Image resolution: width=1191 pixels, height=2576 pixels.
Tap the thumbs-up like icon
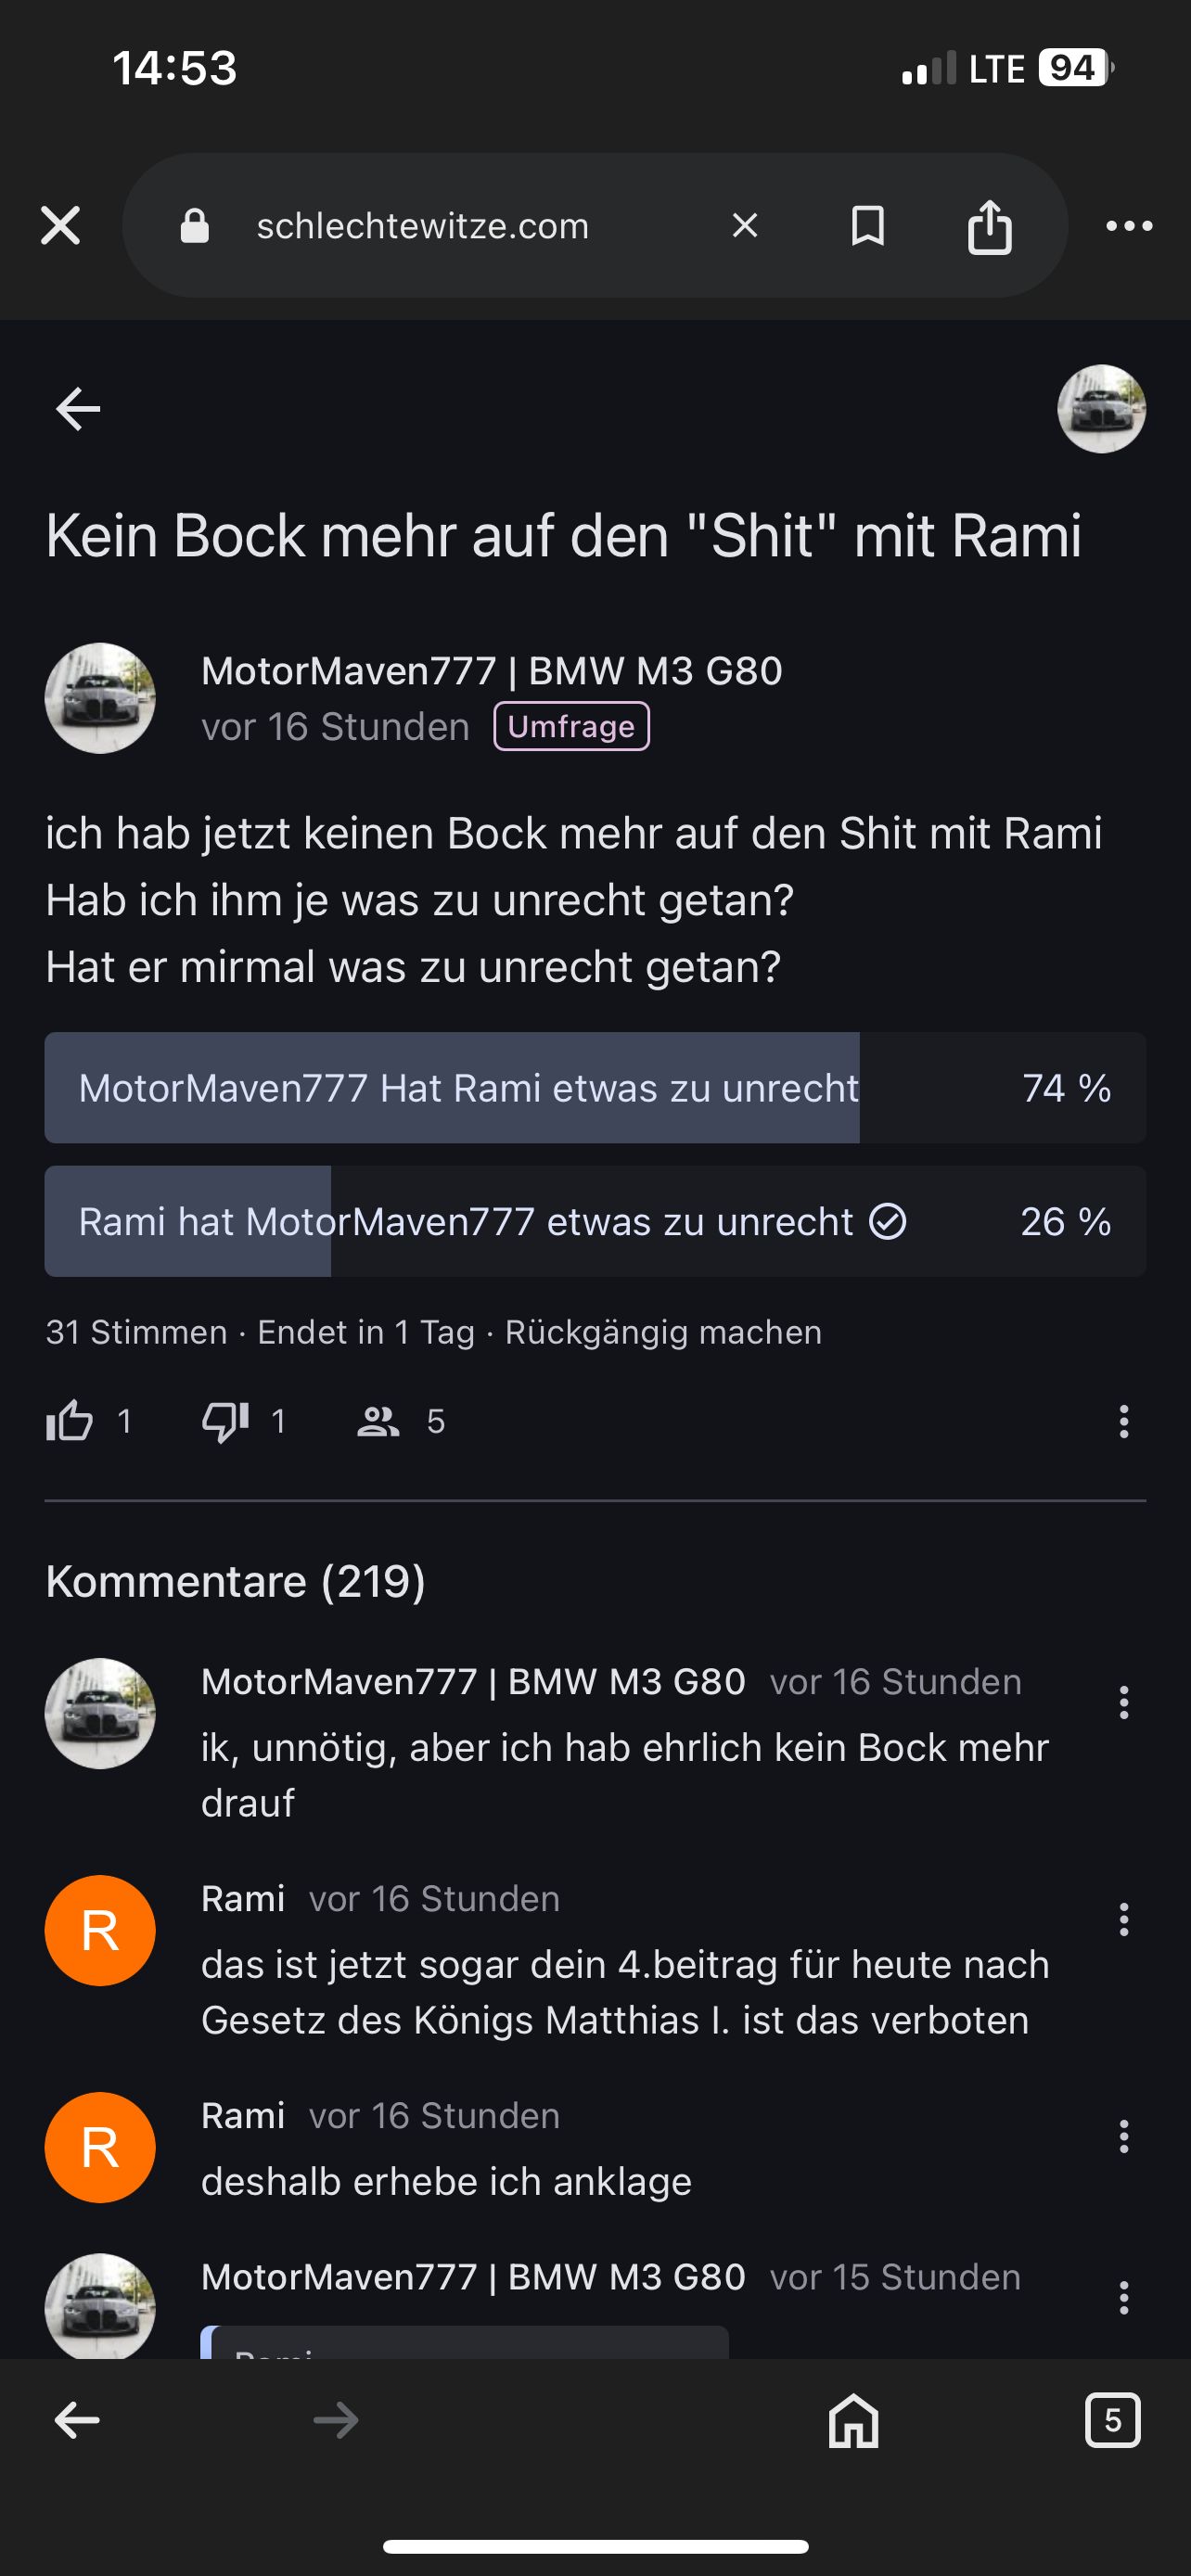[x=69, y=1421]
